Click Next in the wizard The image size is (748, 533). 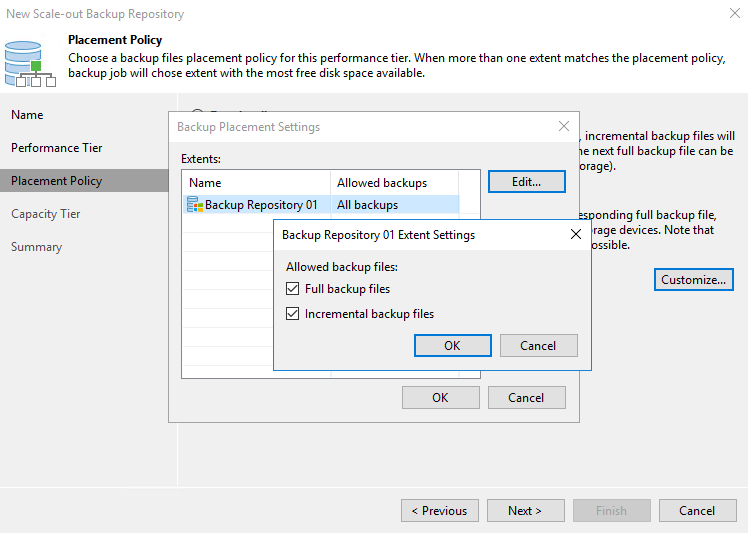pyautogui.click(x=524, y=511)
